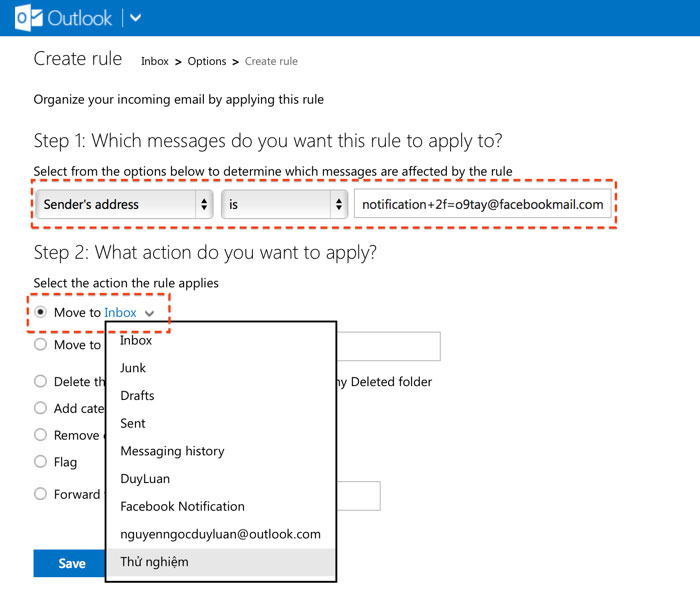Focus the sender email address field
This screenshot has width=700, height=595.
click(483, 204)
